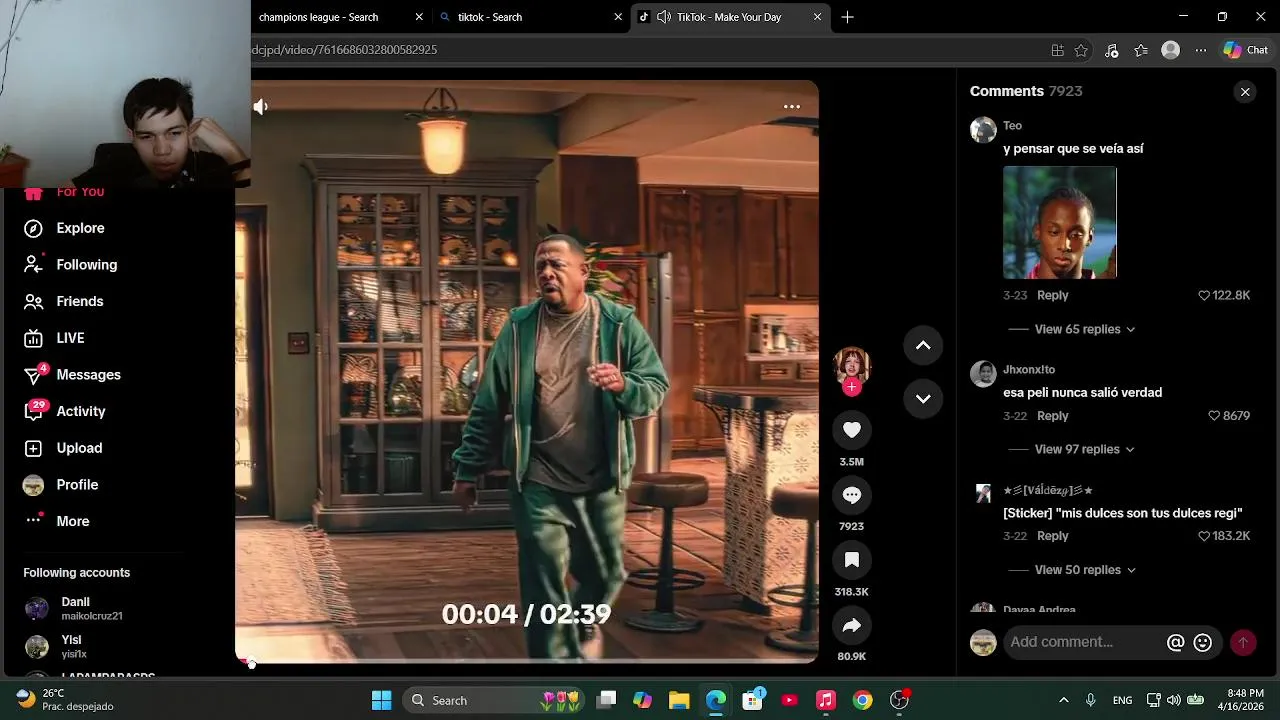Go to next video with down arrow
The image size is (1280, 720).
pos(923,398)
